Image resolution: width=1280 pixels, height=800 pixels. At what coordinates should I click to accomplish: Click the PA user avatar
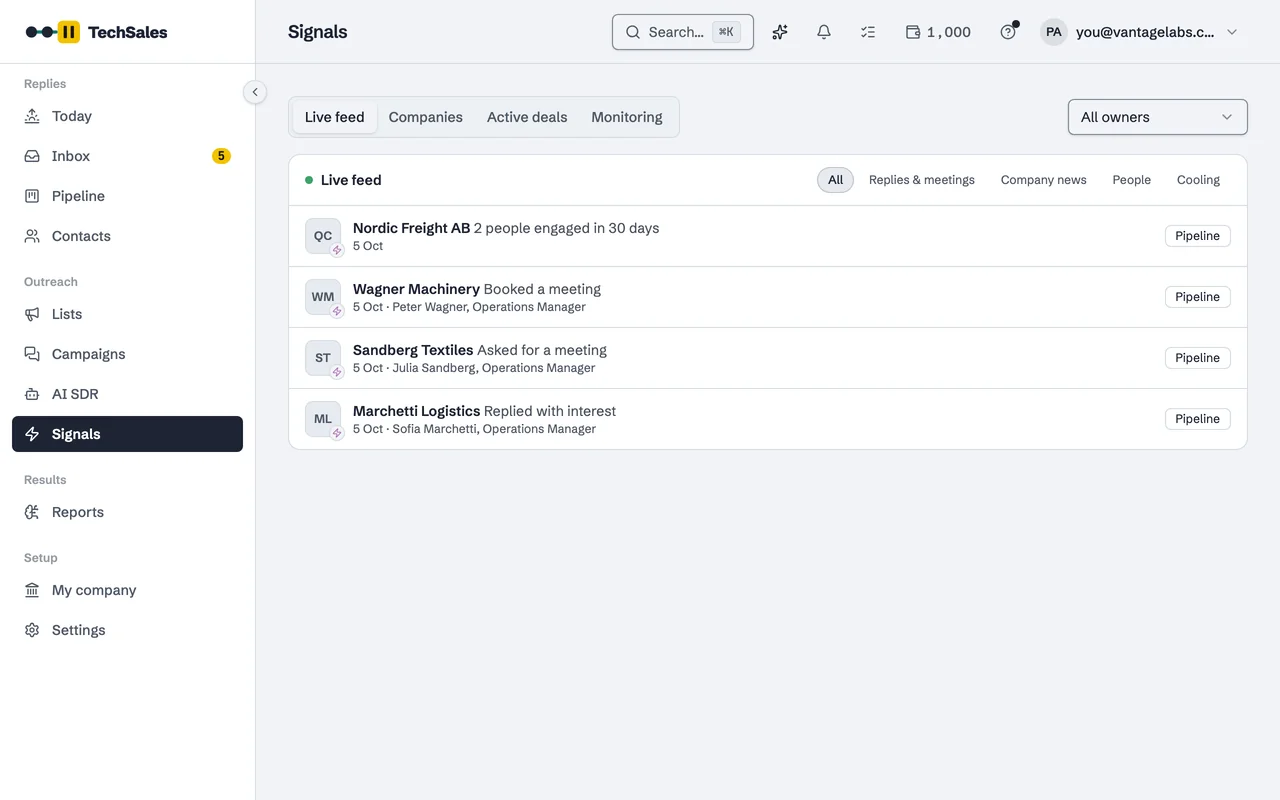click(1054, 32)
